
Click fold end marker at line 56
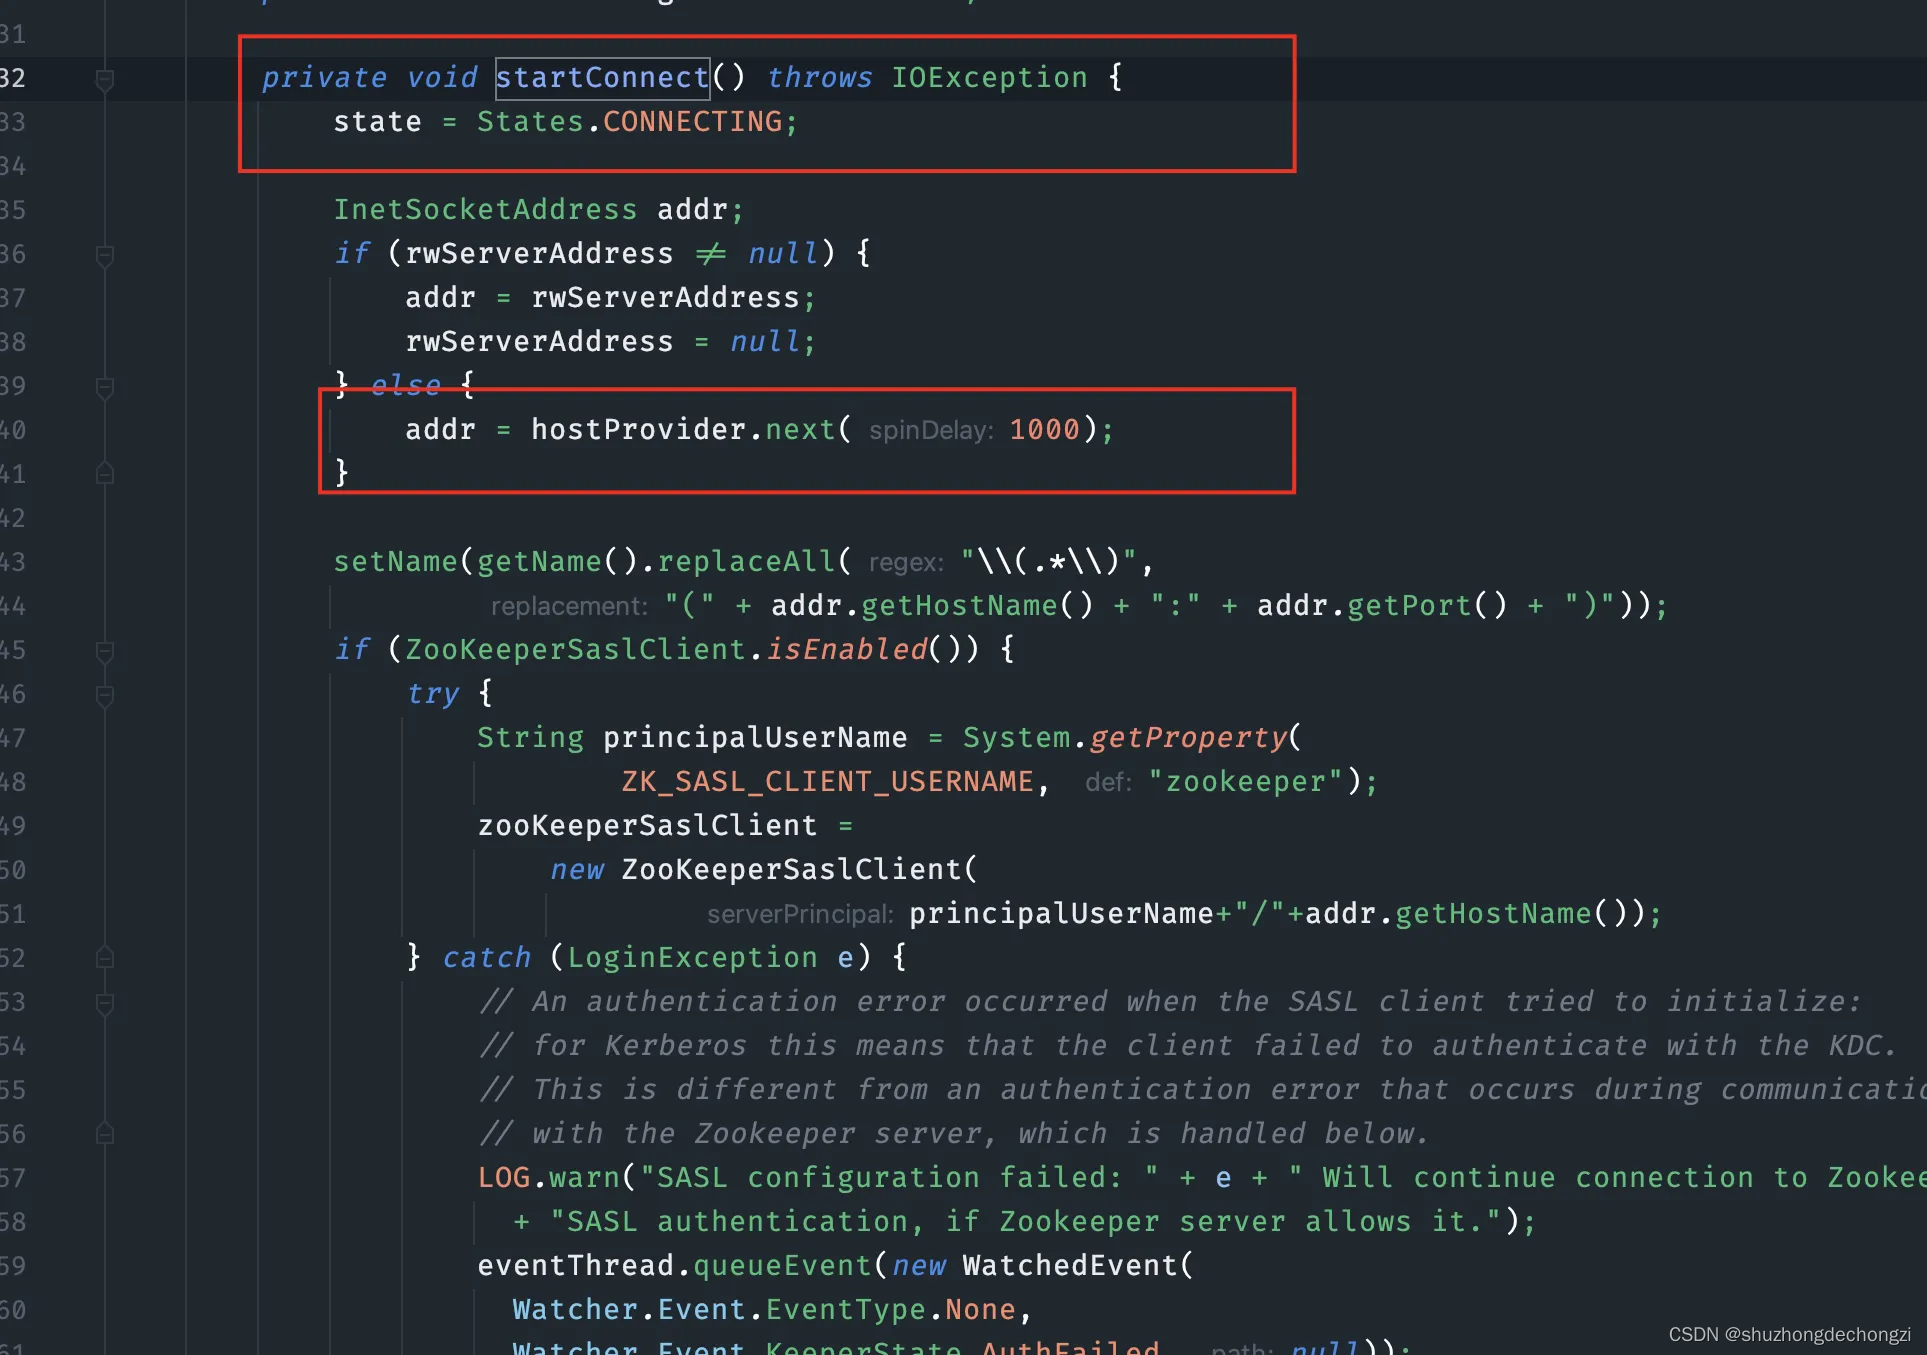104,1134
